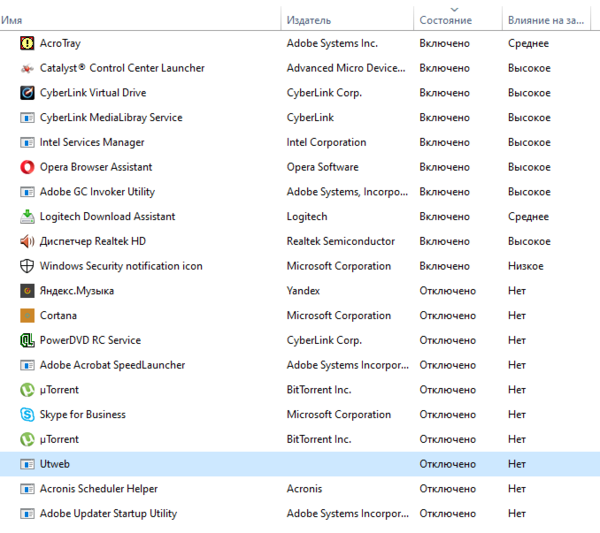Viewport: 600px width, 533px height.
Task: Select Windows Security notification icon name
Action: coord(121,266)
